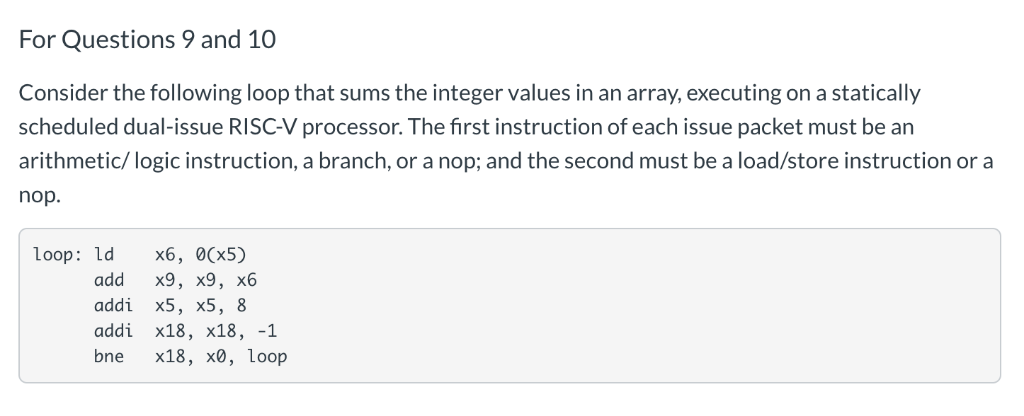Viewport: 1024px width, 416px height.
Task: Click the first 'addi' mnemonic
Action: pos(114,306)
